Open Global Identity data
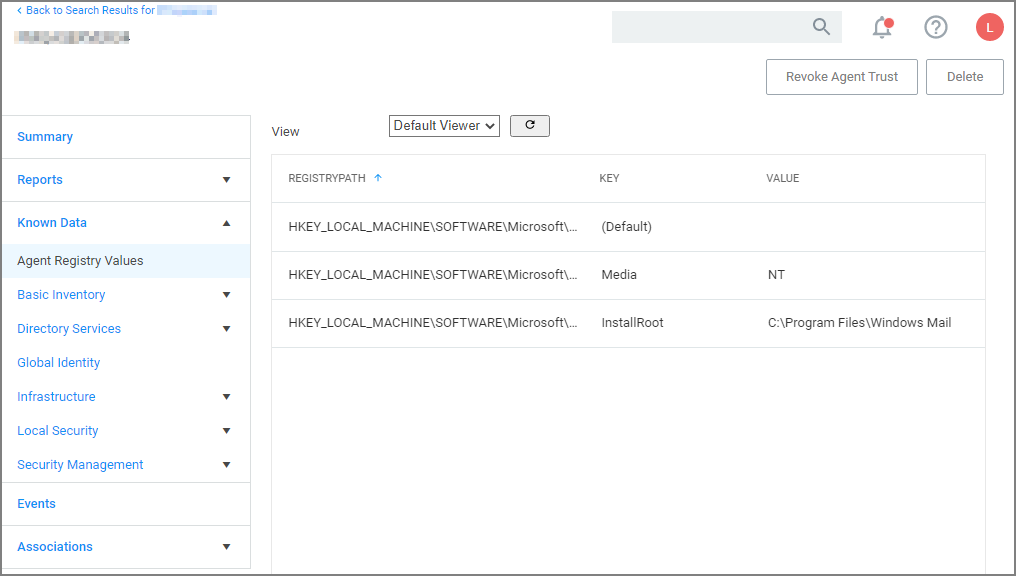 point(58,362)
